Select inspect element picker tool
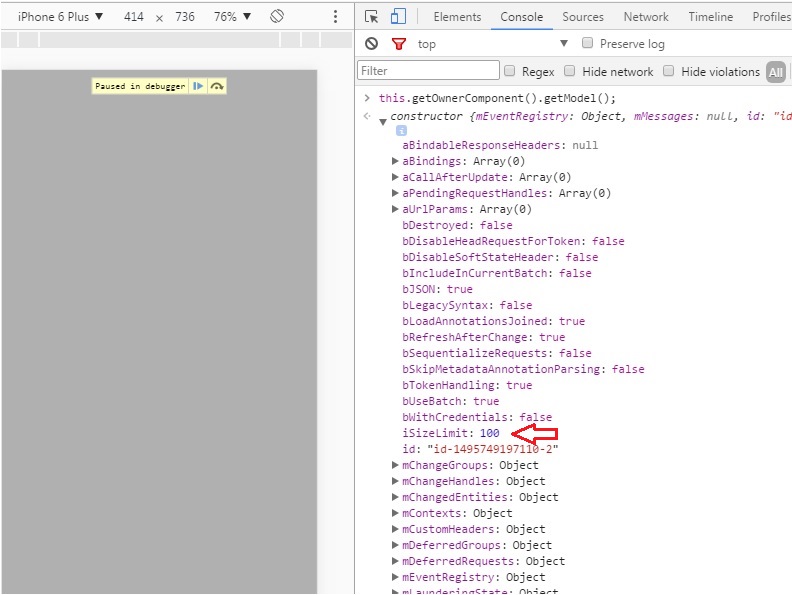Screen dimensions: 792x595 pos(371,17)
